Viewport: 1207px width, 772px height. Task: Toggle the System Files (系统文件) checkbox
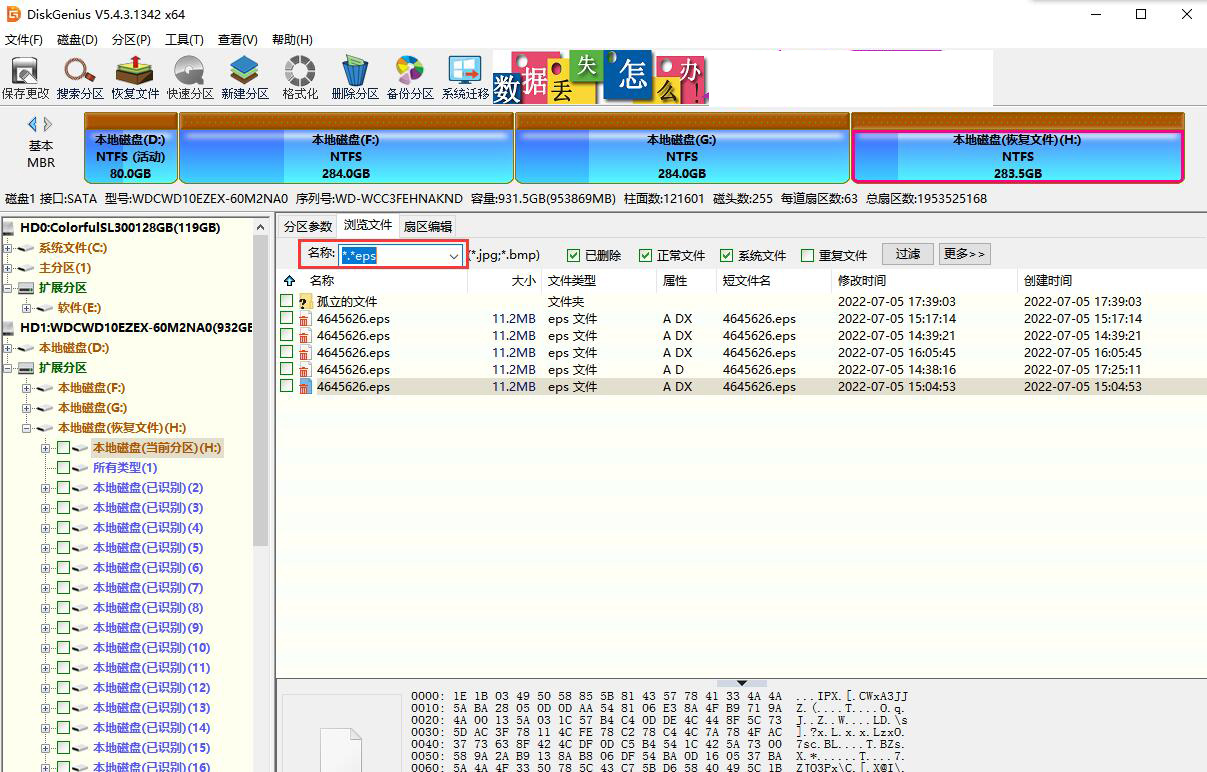coord(727,256)
